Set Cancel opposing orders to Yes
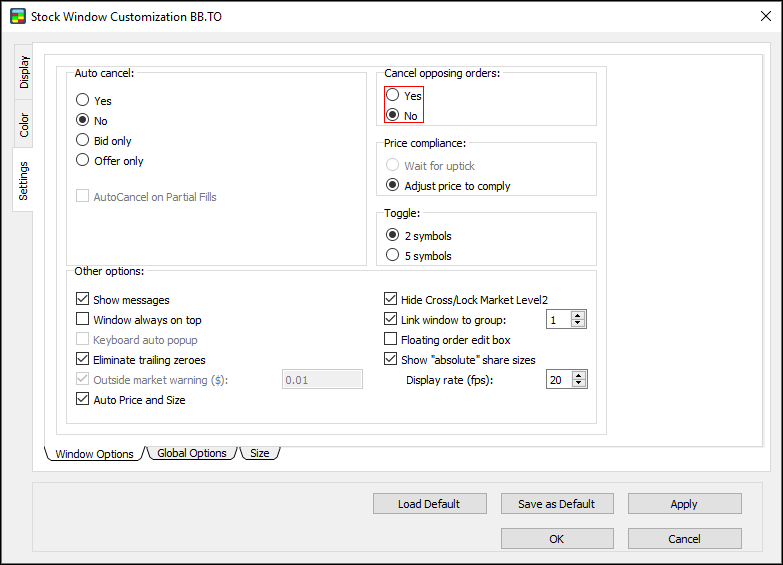This screenshot has width=783, height=565. click(393, 96)
